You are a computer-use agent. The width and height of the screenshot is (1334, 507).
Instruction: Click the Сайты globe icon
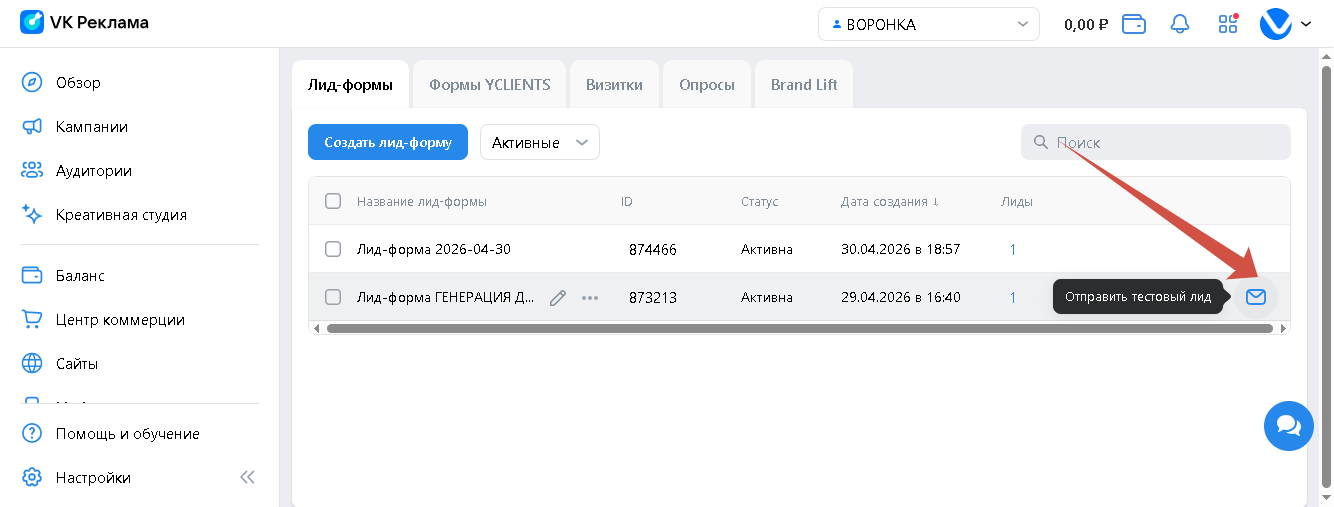[32, 364]
